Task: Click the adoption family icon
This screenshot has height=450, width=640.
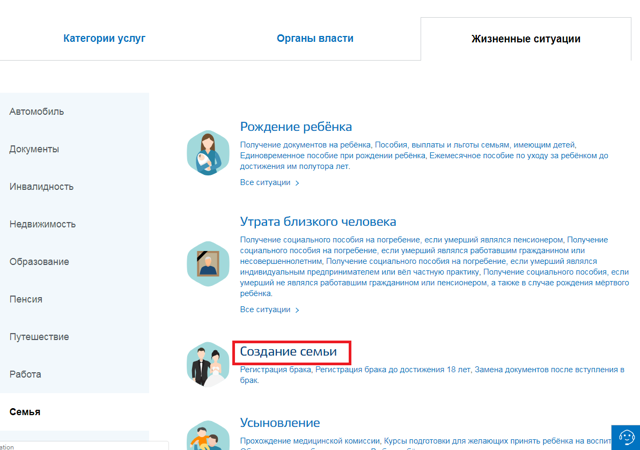Action: [x=208, y=435]
